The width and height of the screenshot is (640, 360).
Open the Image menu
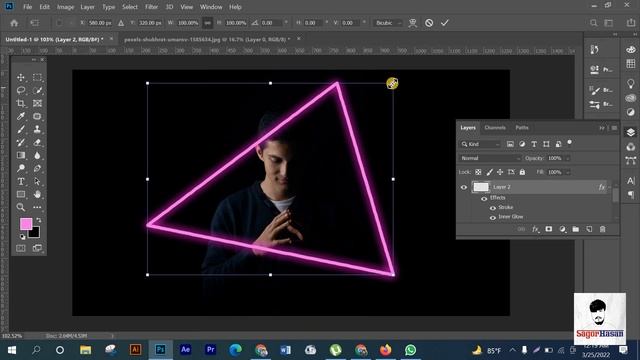tap(65, 7)
